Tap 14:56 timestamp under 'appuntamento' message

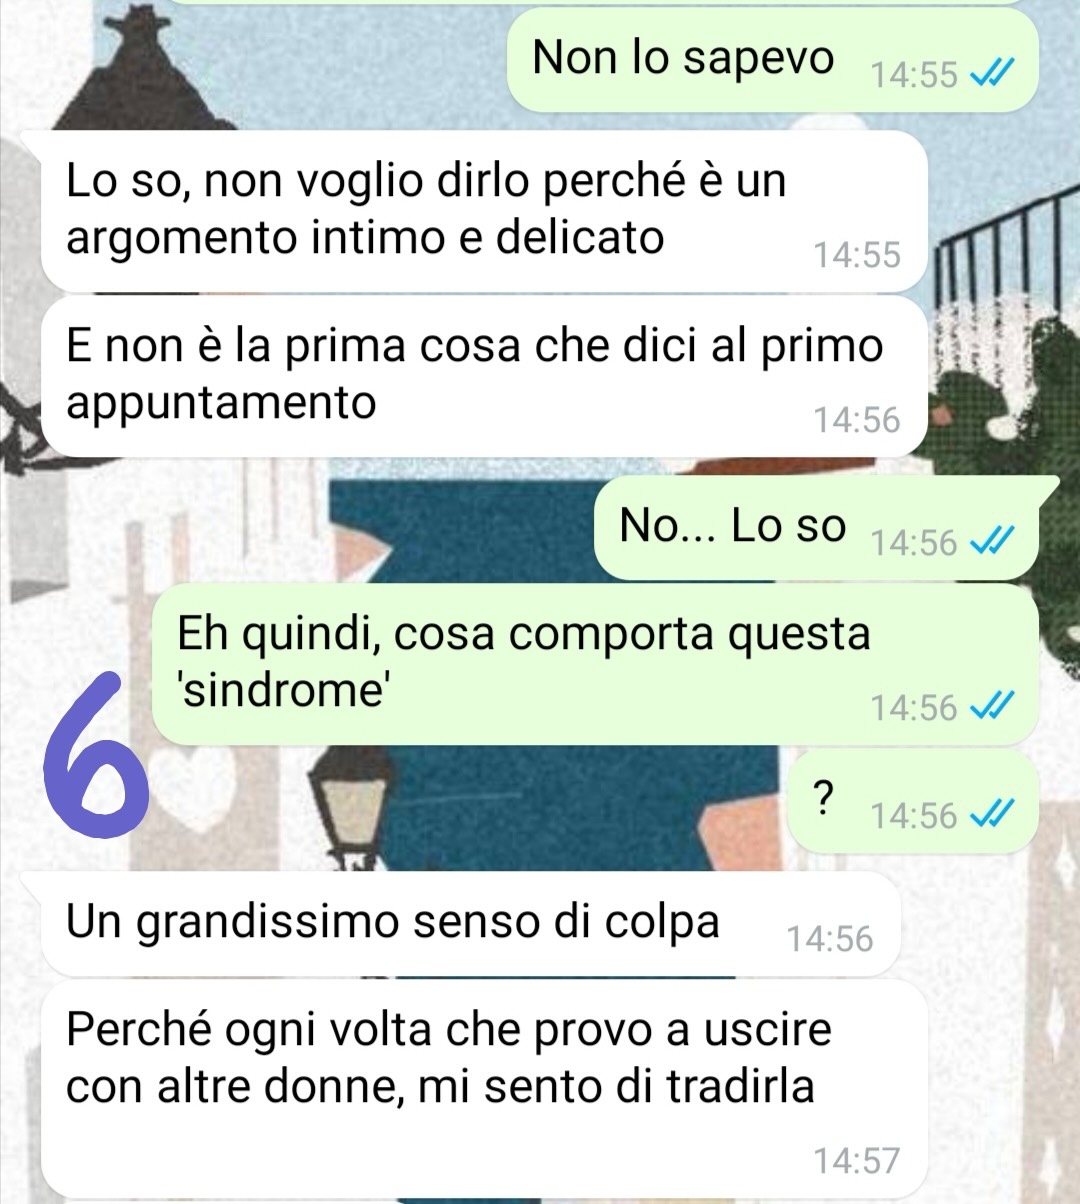[x=857, y=420]
